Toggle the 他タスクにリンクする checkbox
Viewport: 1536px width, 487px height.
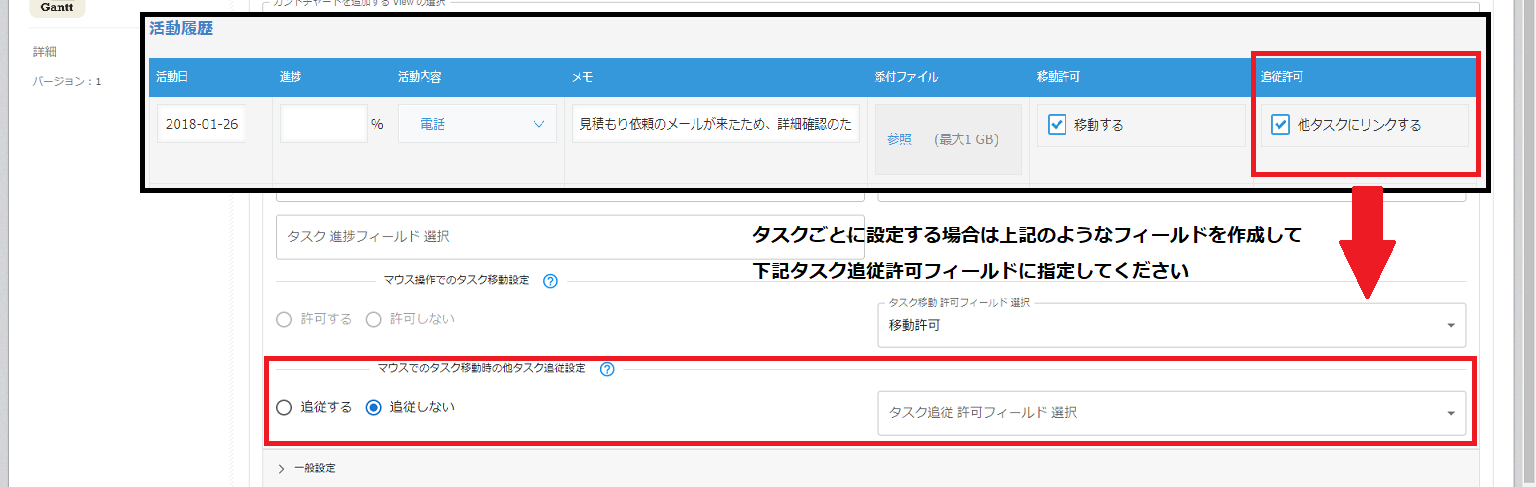pos(1280,125)
